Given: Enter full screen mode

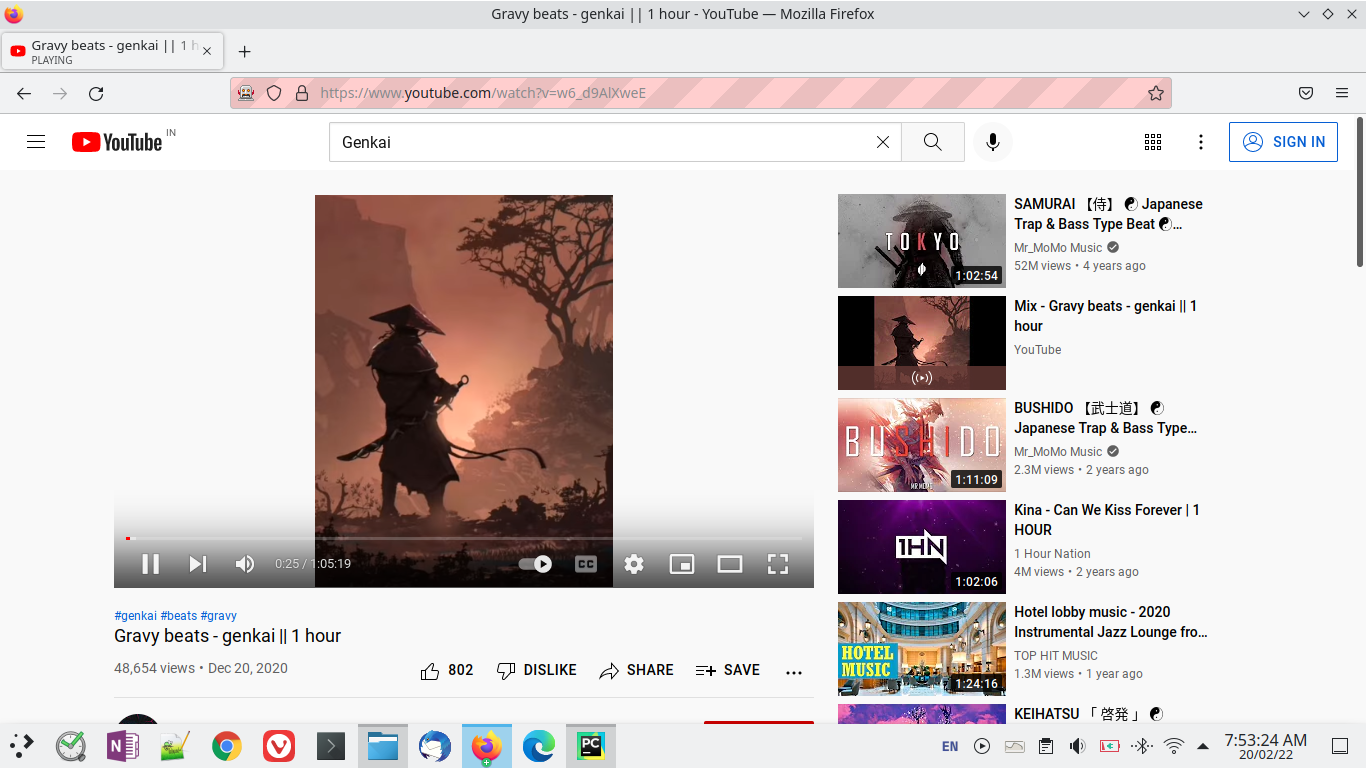Looking at the screenshot, I should [778, 564].
